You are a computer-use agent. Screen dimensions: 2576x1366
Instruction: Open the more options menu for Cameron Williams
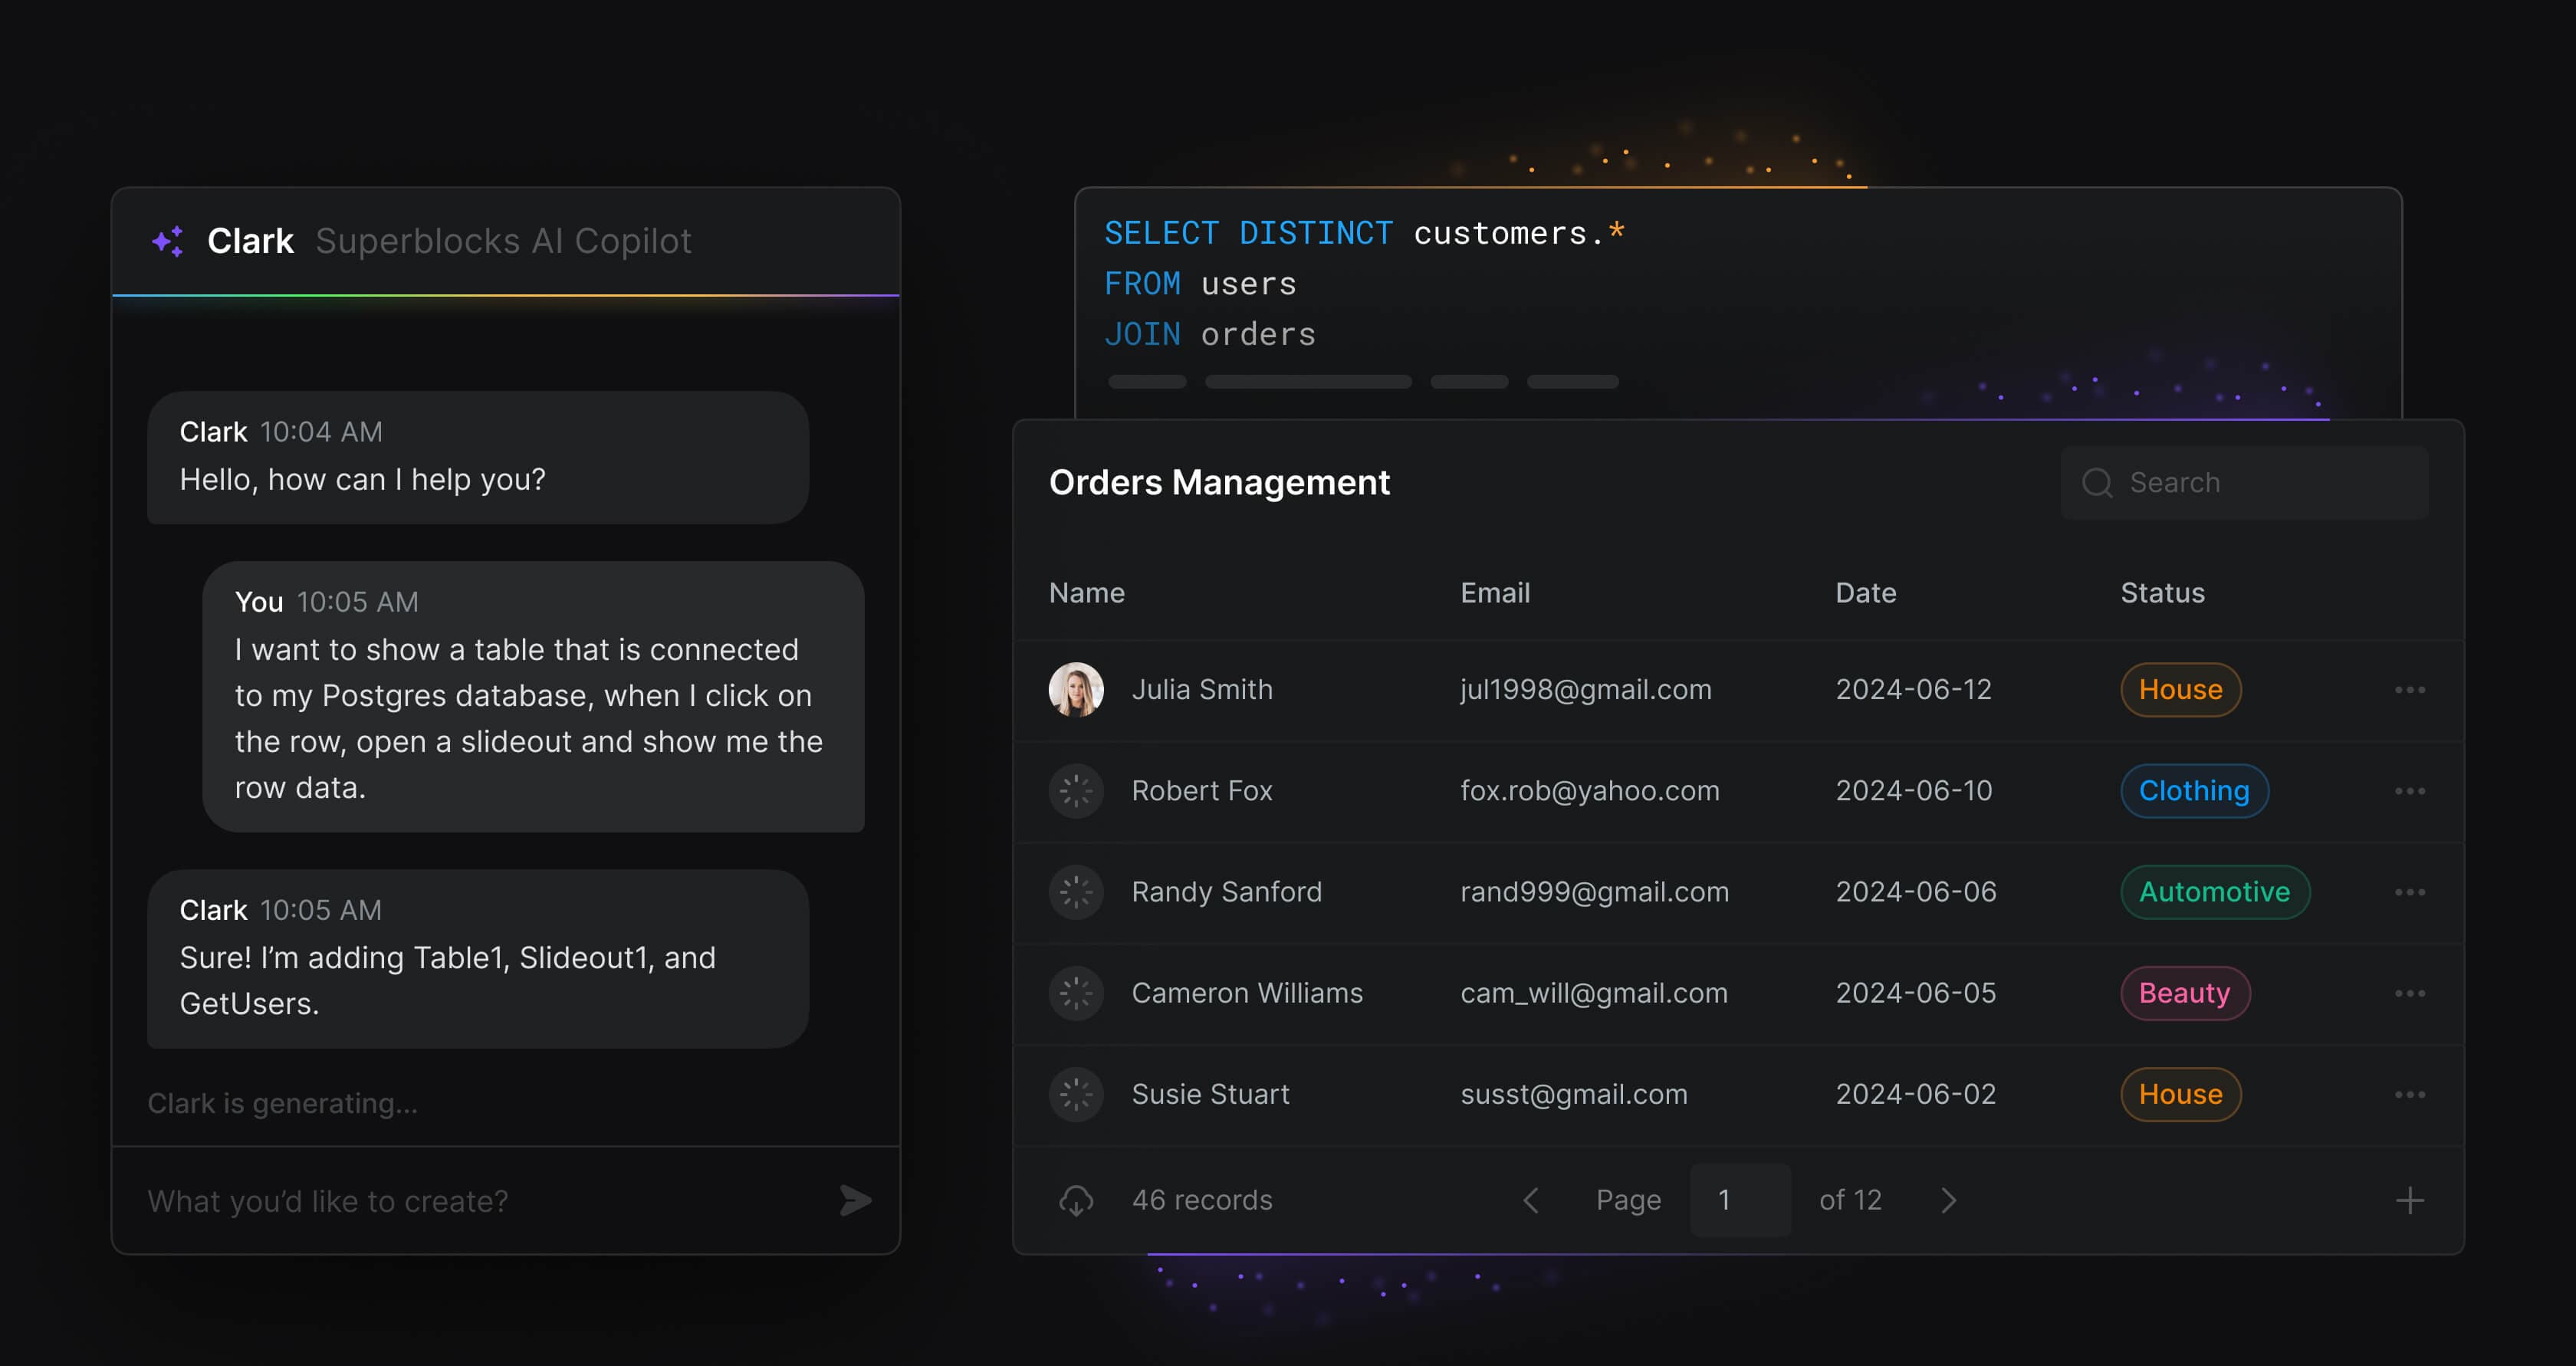2410,993
